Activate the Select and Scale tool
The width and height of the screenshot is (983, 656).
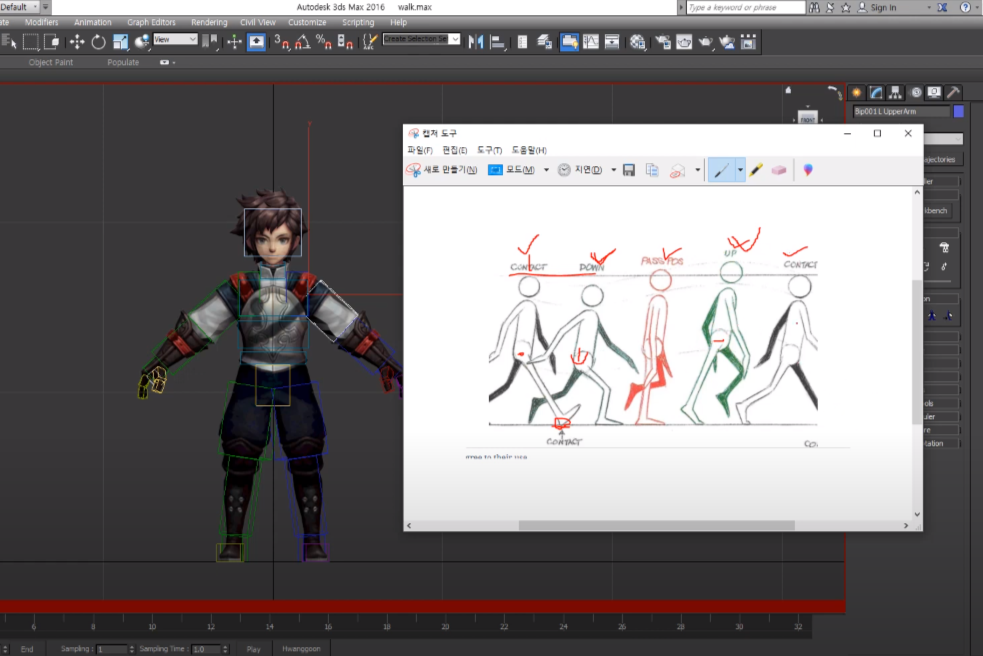[x=120, y=42]
